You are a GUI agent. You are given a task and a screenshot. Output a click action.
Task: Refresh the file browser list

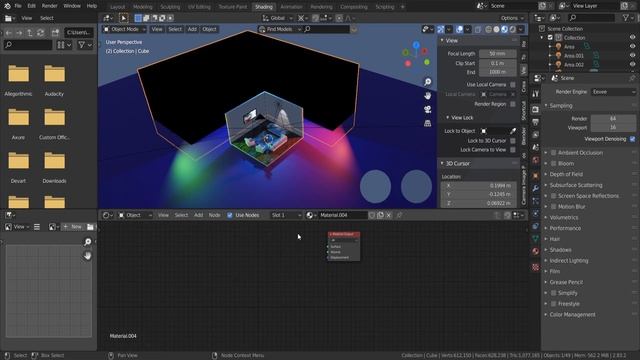coord(40,32)
